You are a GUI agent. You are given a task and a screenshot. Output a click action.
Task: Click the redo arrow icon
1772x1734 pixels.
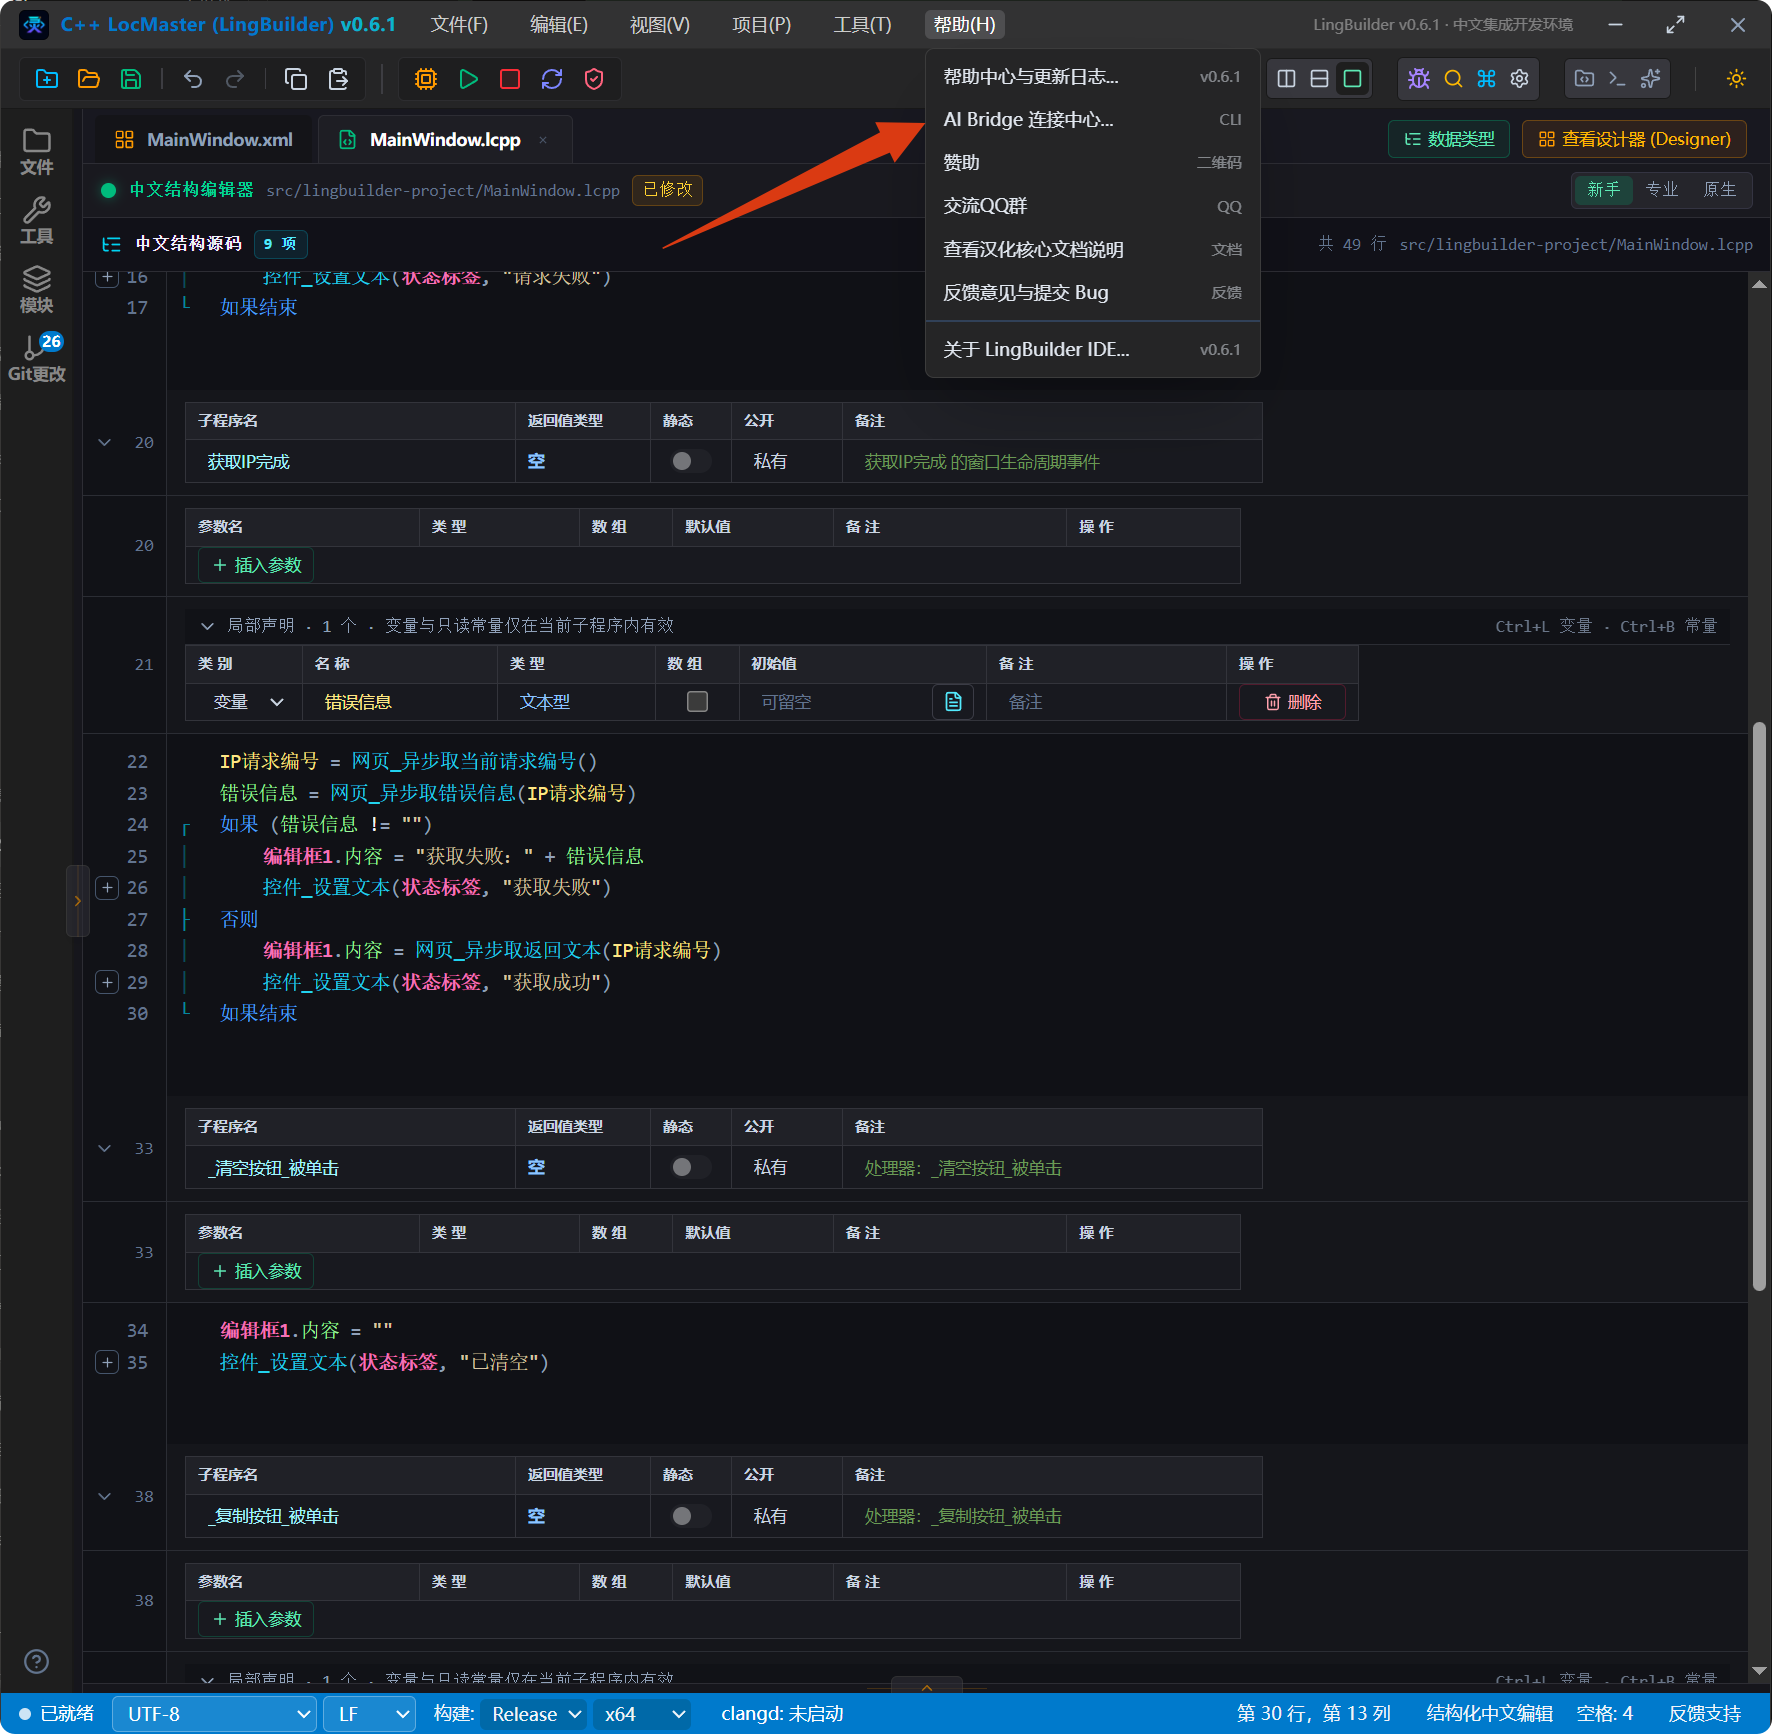[235, 79]
